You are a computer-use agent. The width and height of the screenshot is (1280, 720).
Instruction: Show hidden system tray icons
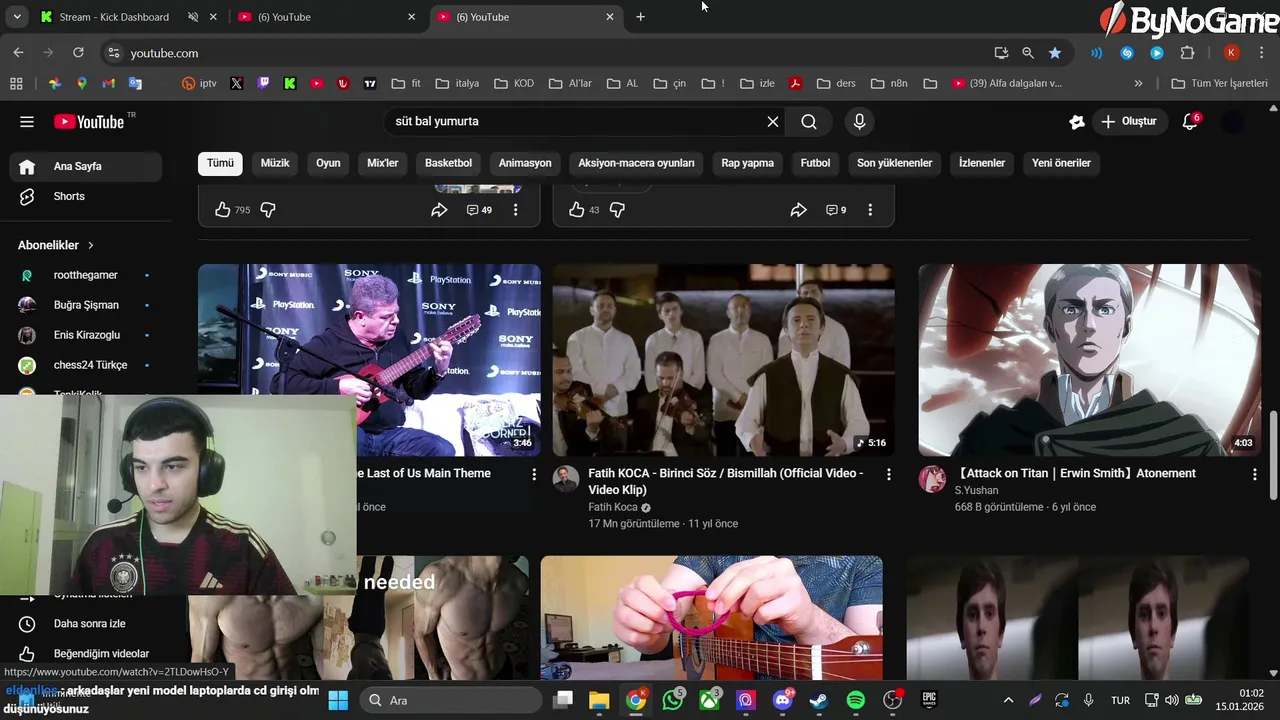1008,700
